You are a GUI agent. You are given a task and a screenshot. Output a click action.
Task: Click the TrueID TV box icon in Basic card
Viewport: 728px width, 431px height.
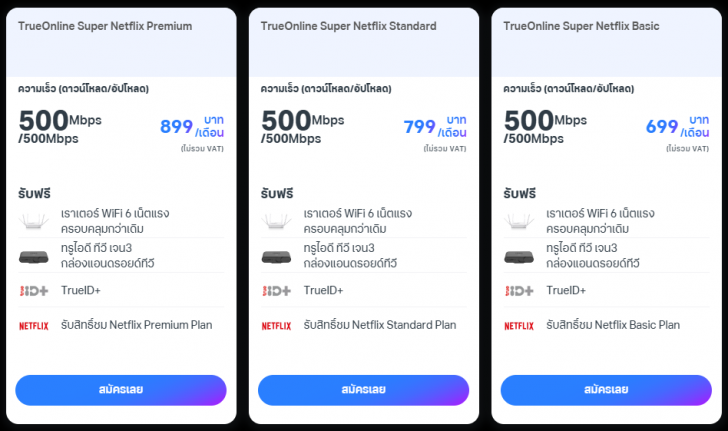click(519, 256)
